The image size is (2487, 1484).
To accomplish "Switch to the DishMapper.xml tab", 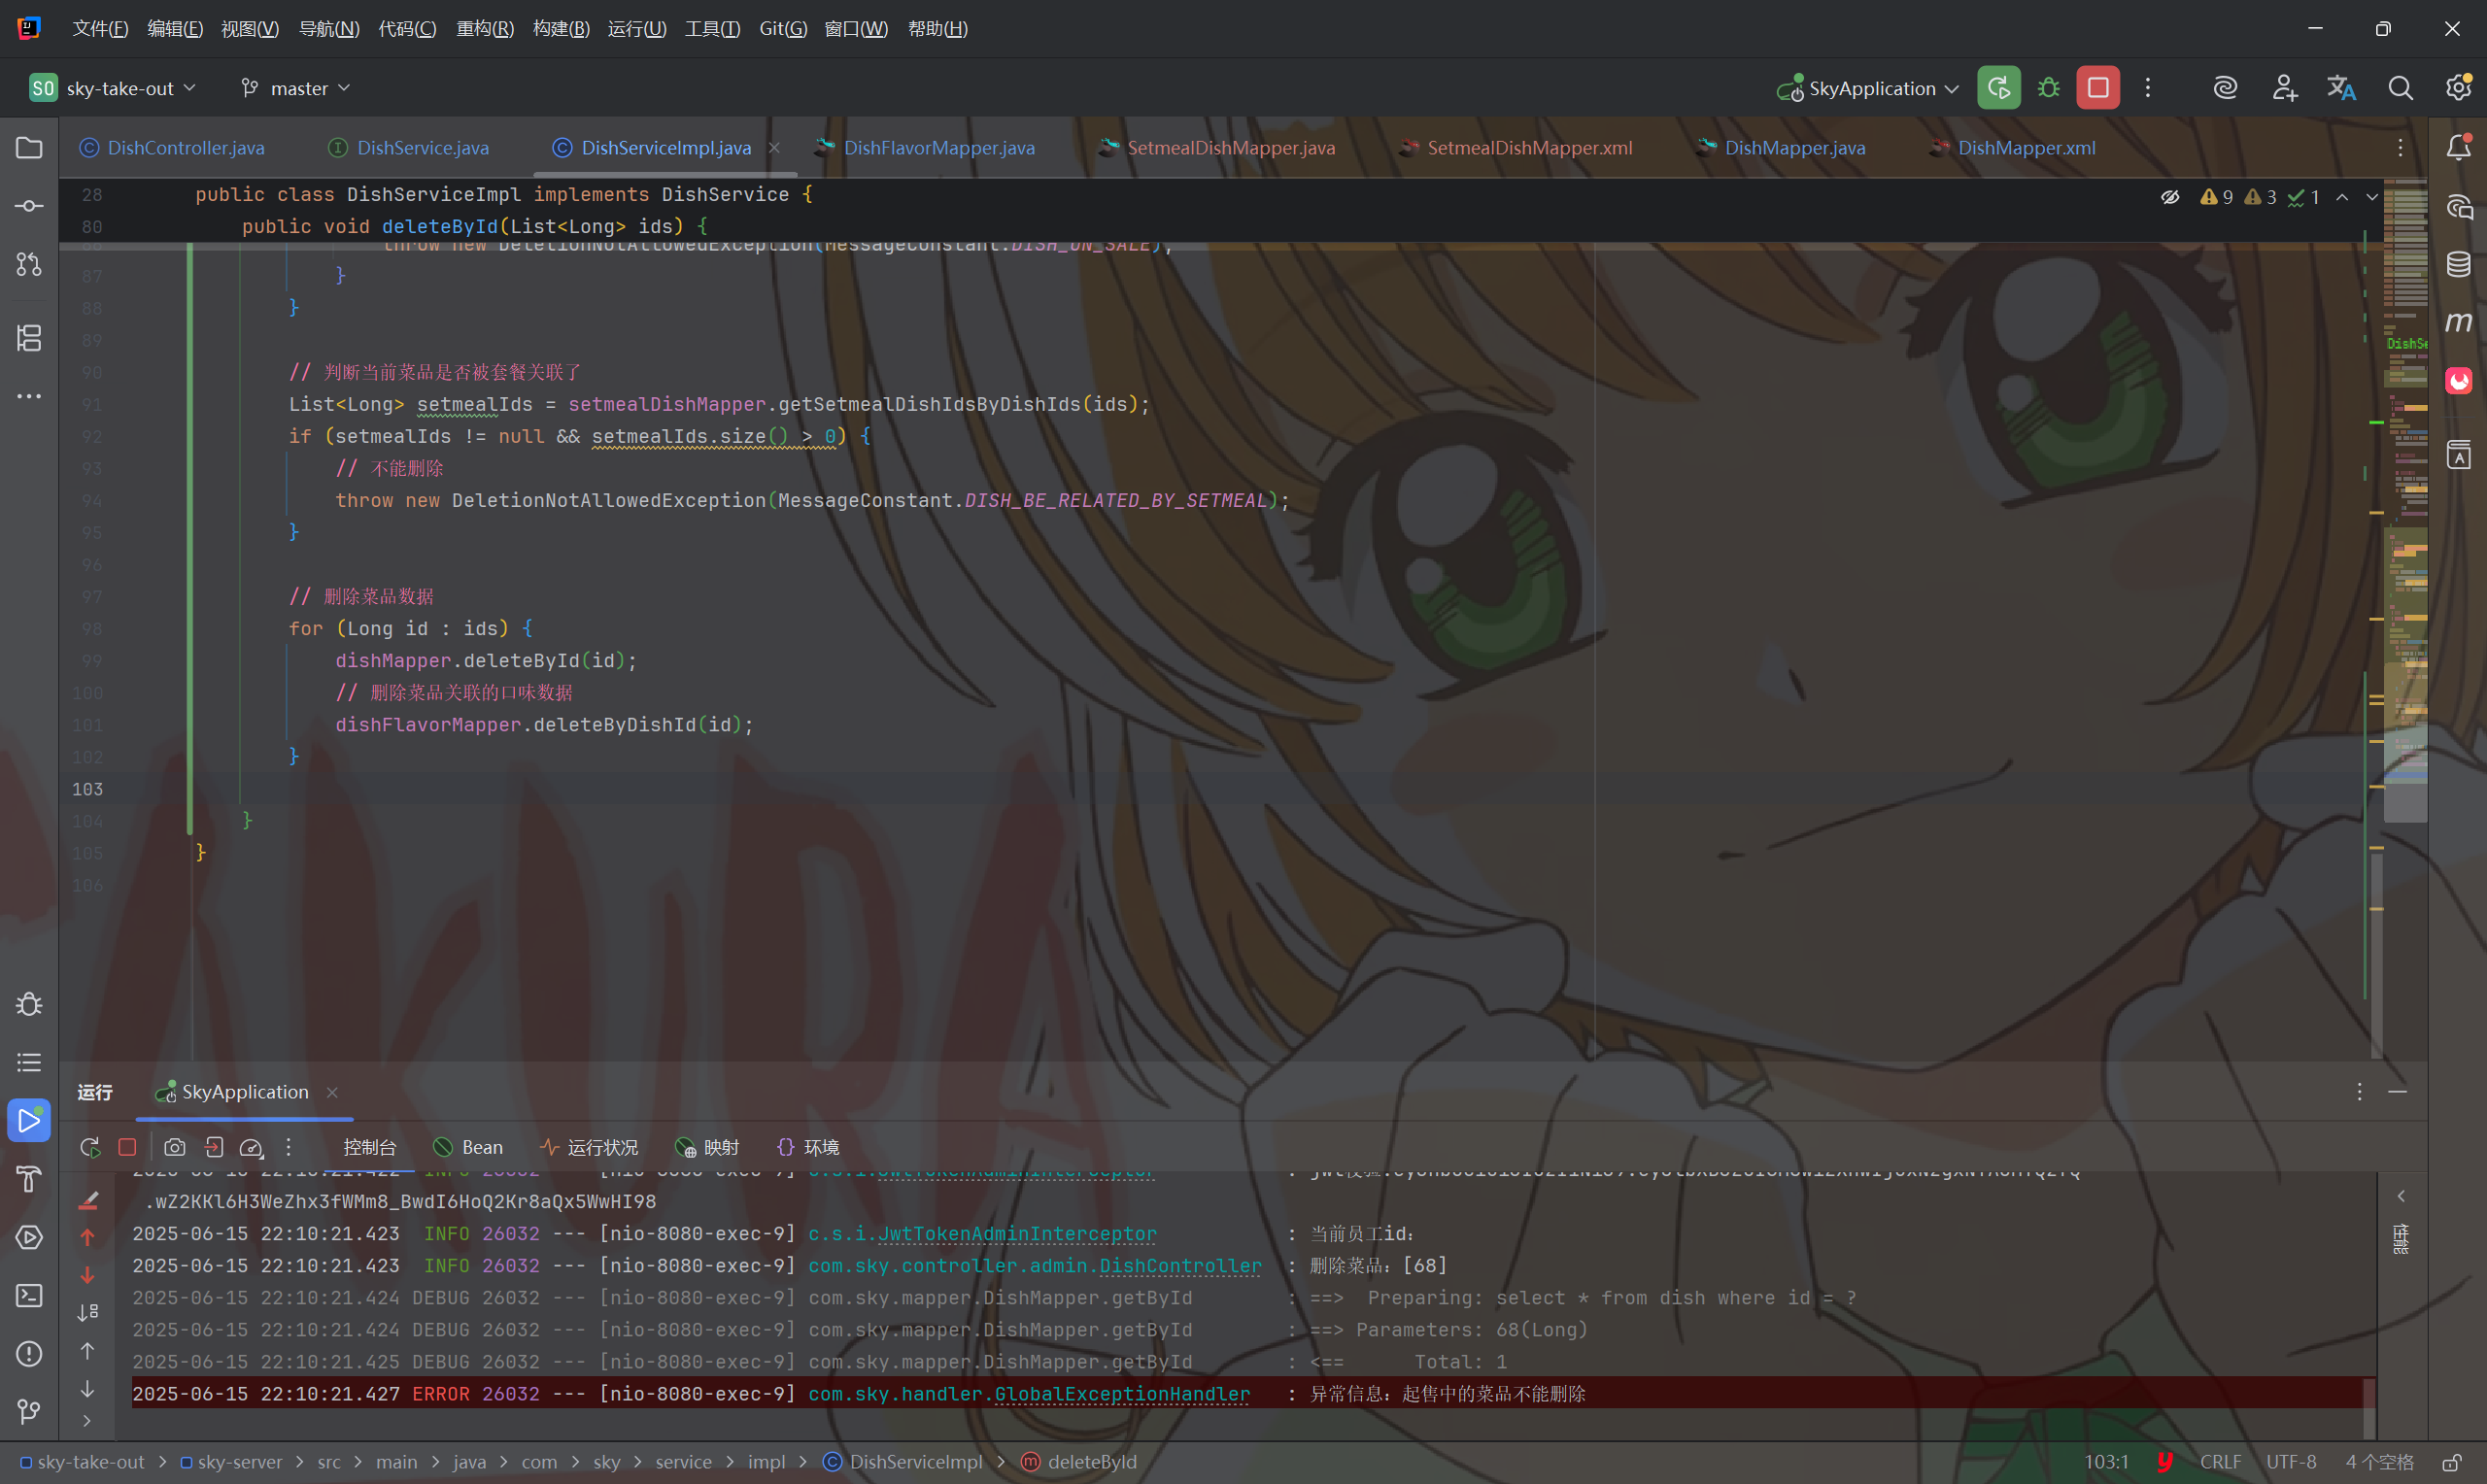I will click(x=2025, y=148).
